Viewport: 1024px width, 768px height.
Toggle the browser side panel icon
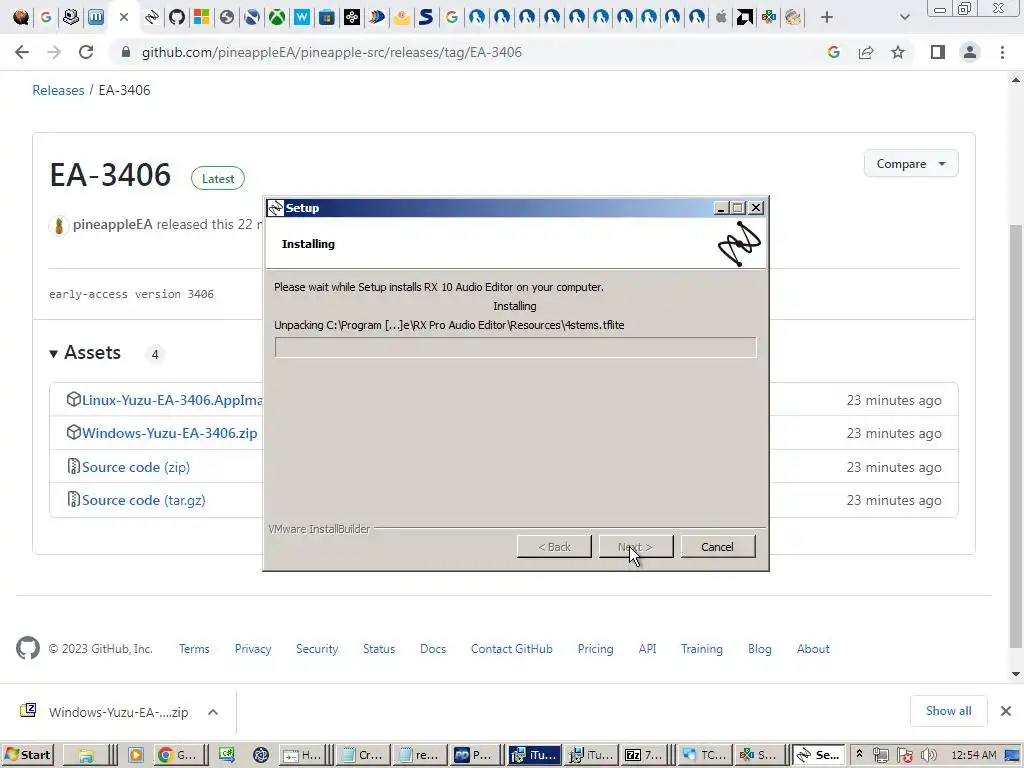938,52
